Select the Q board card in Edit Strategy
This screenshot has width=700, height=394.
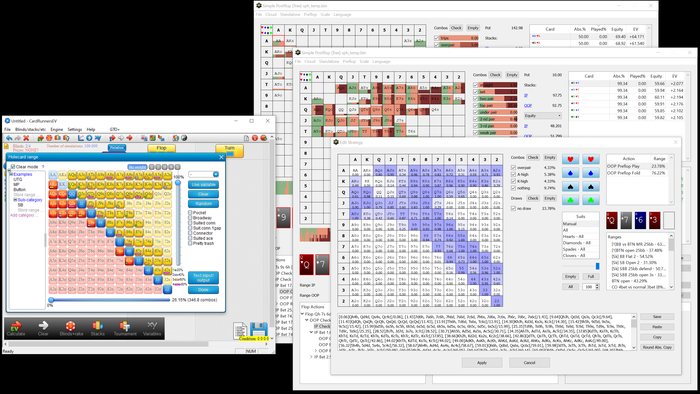(x=612, y=221)
